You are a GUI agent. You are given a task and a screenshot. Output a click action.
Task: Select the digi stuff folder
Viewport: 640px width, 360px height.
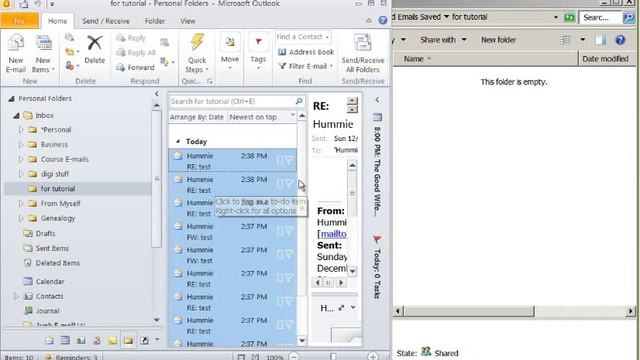click(54, 174)
